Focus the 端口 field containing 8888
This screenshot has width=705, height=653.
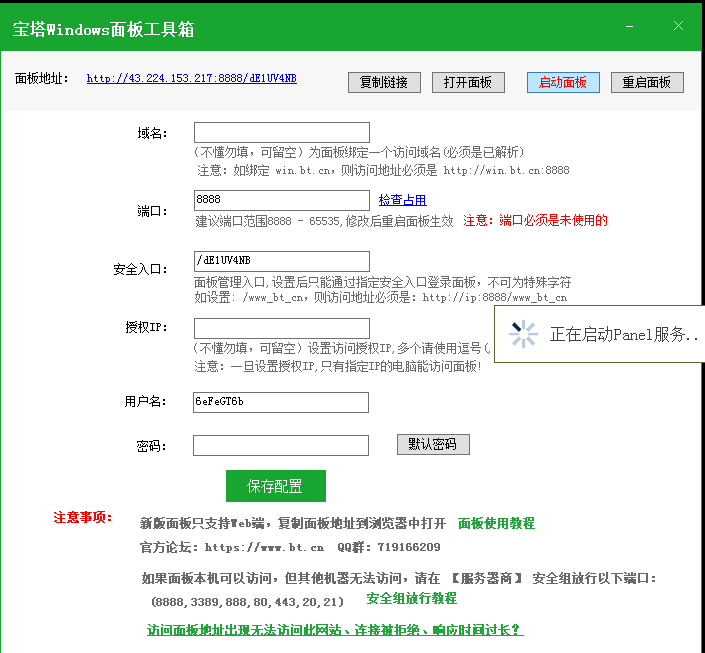click(282, 200)
